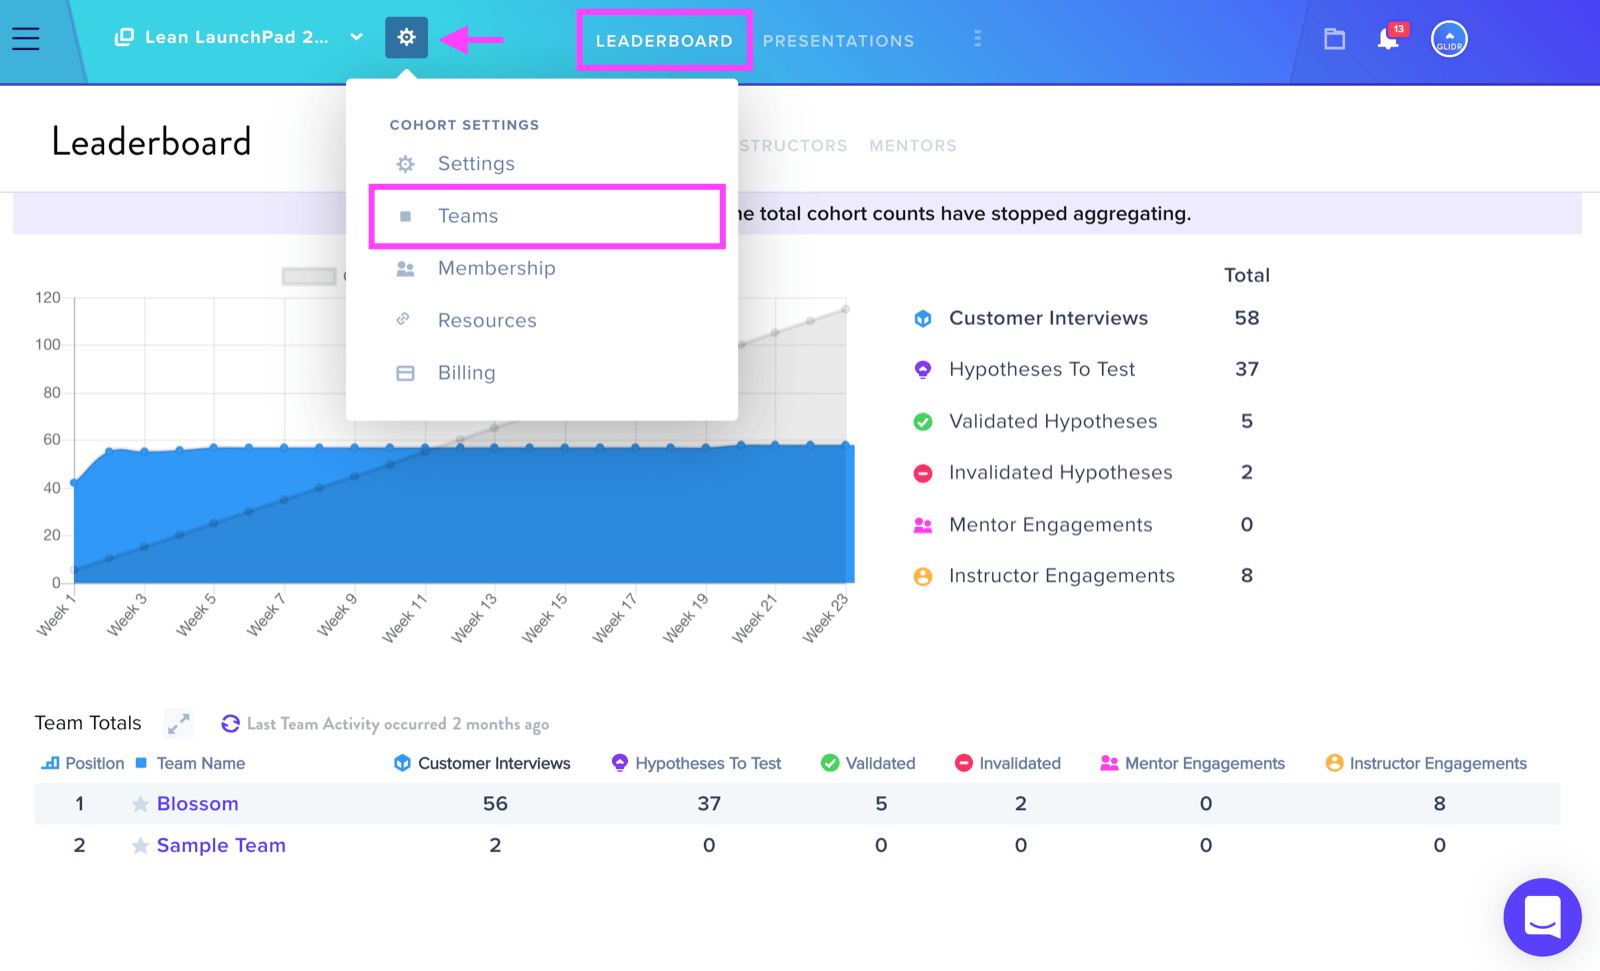Toggle the grey chart legend series

pos(309,276)
